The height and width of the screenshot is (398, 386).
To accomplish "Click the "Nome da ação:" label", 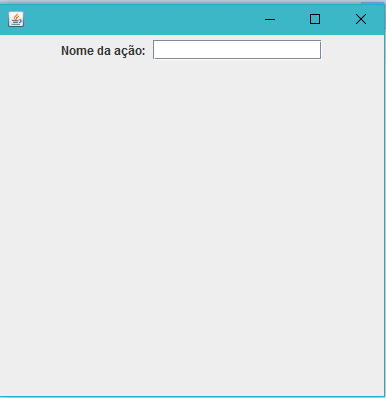I will (x=103, y=51).
